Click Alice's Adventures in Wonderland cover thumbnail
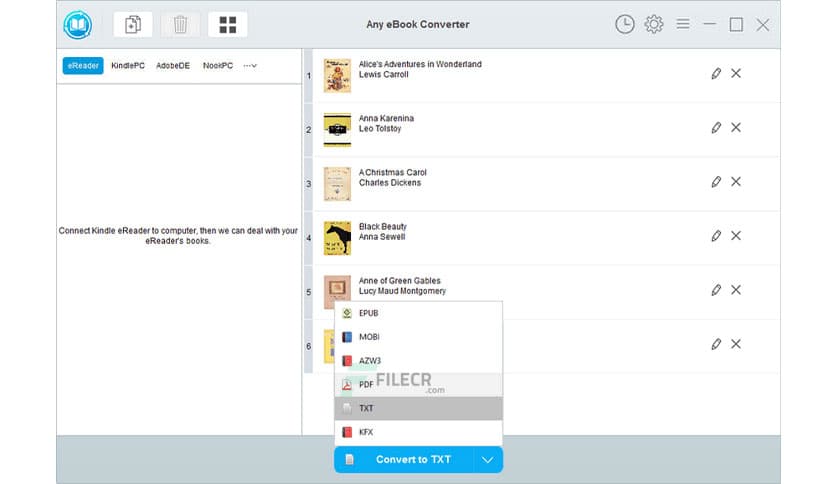 point(337,75)
